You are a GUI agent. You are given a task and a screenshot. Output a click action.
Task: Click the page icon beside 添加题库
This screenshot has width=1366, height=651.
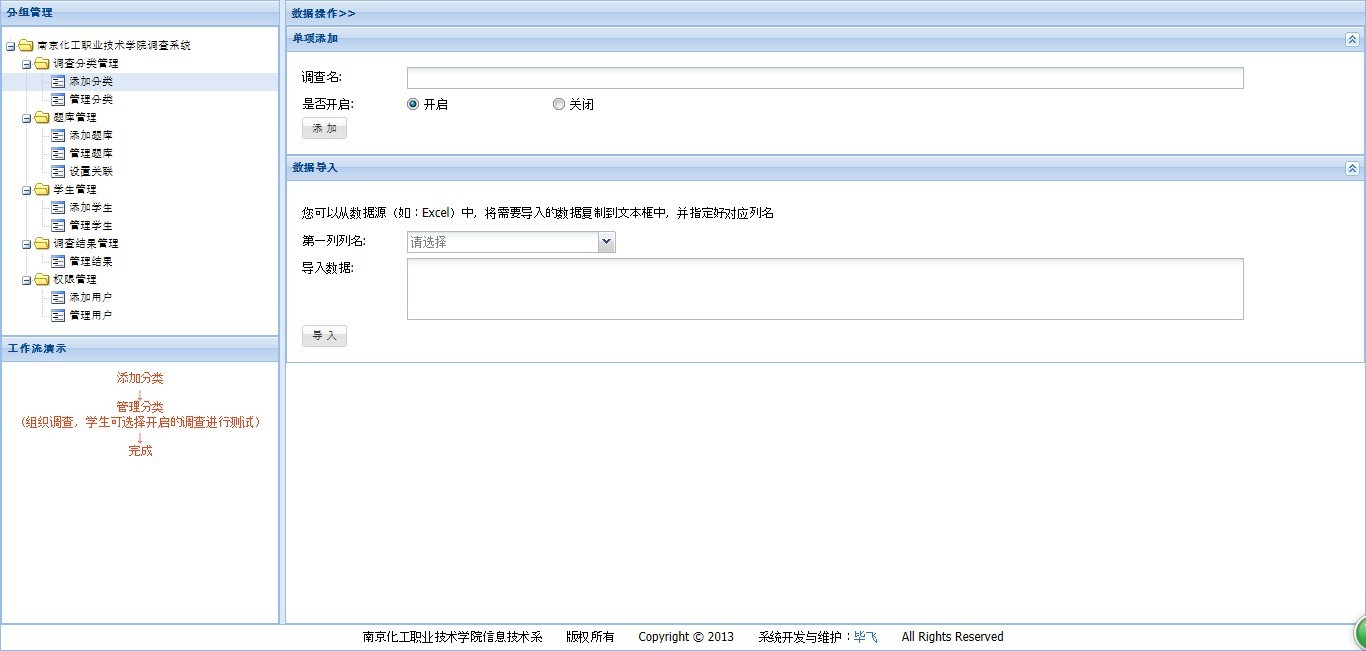point(58,135)
